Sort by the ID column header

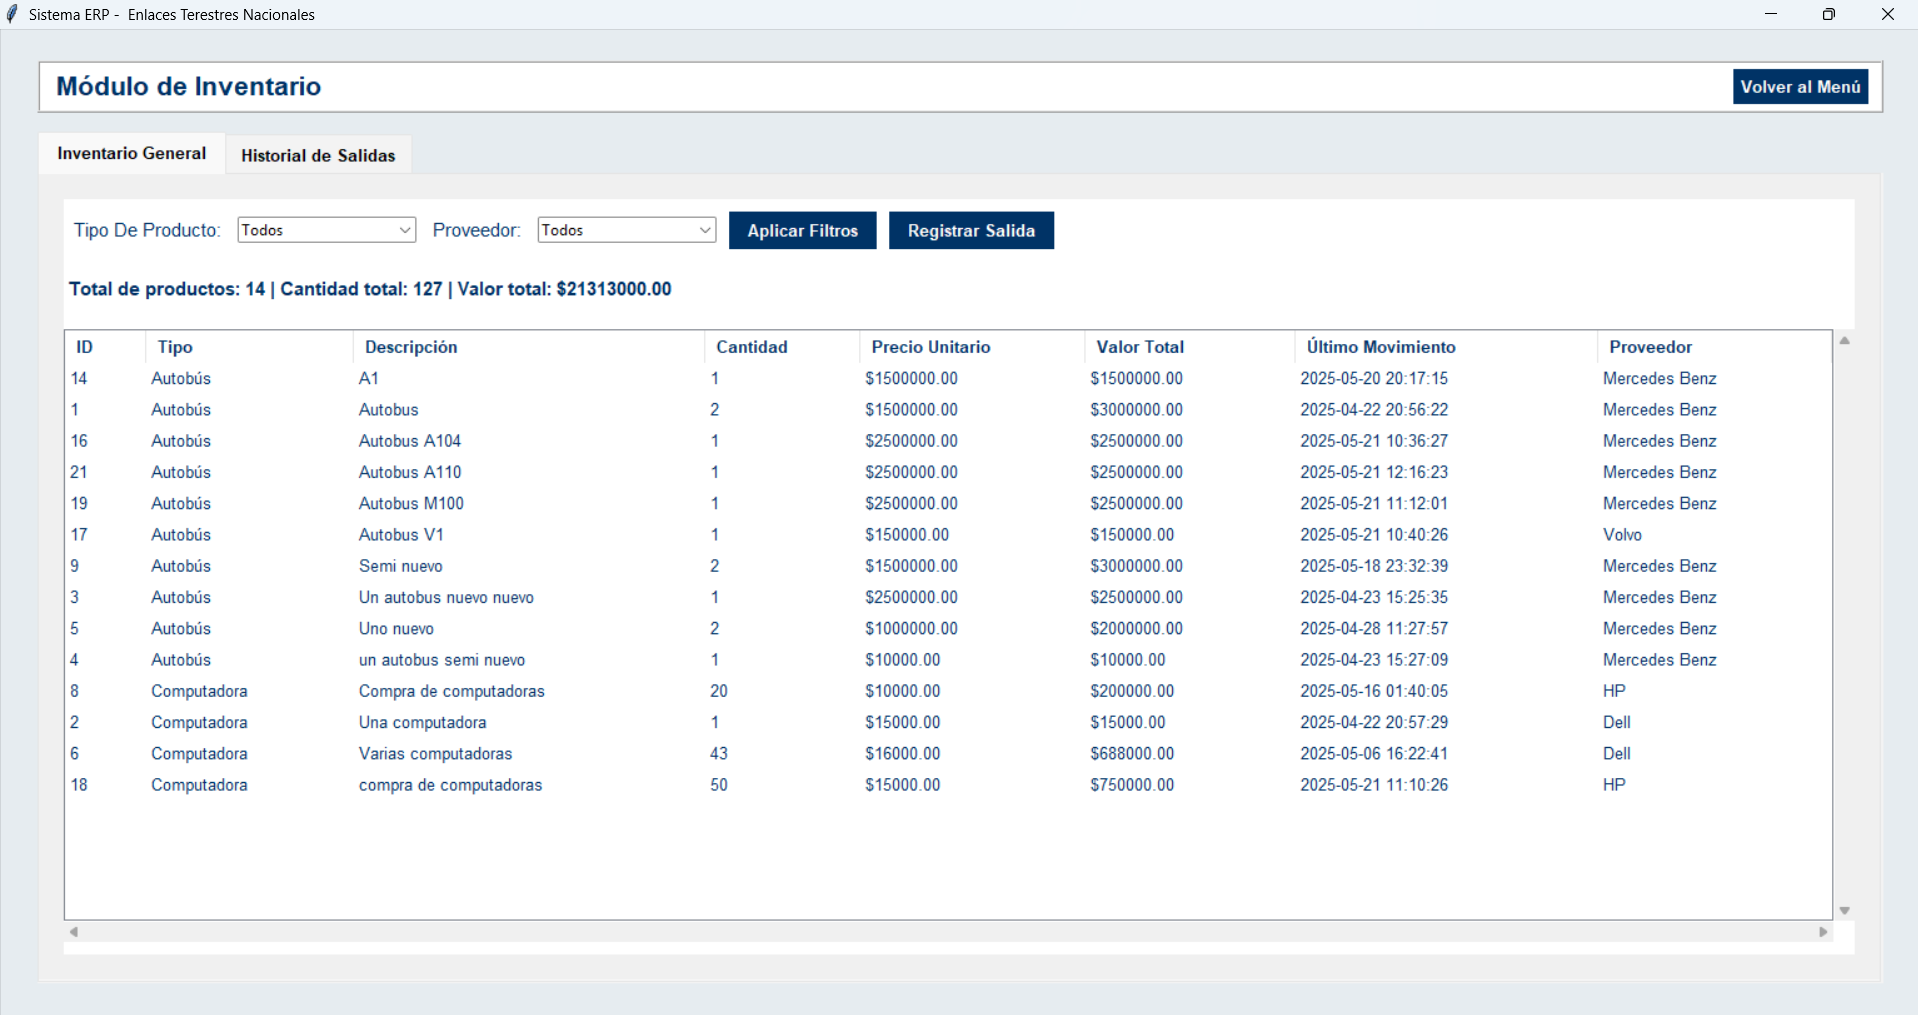click(x=105, y=347)
